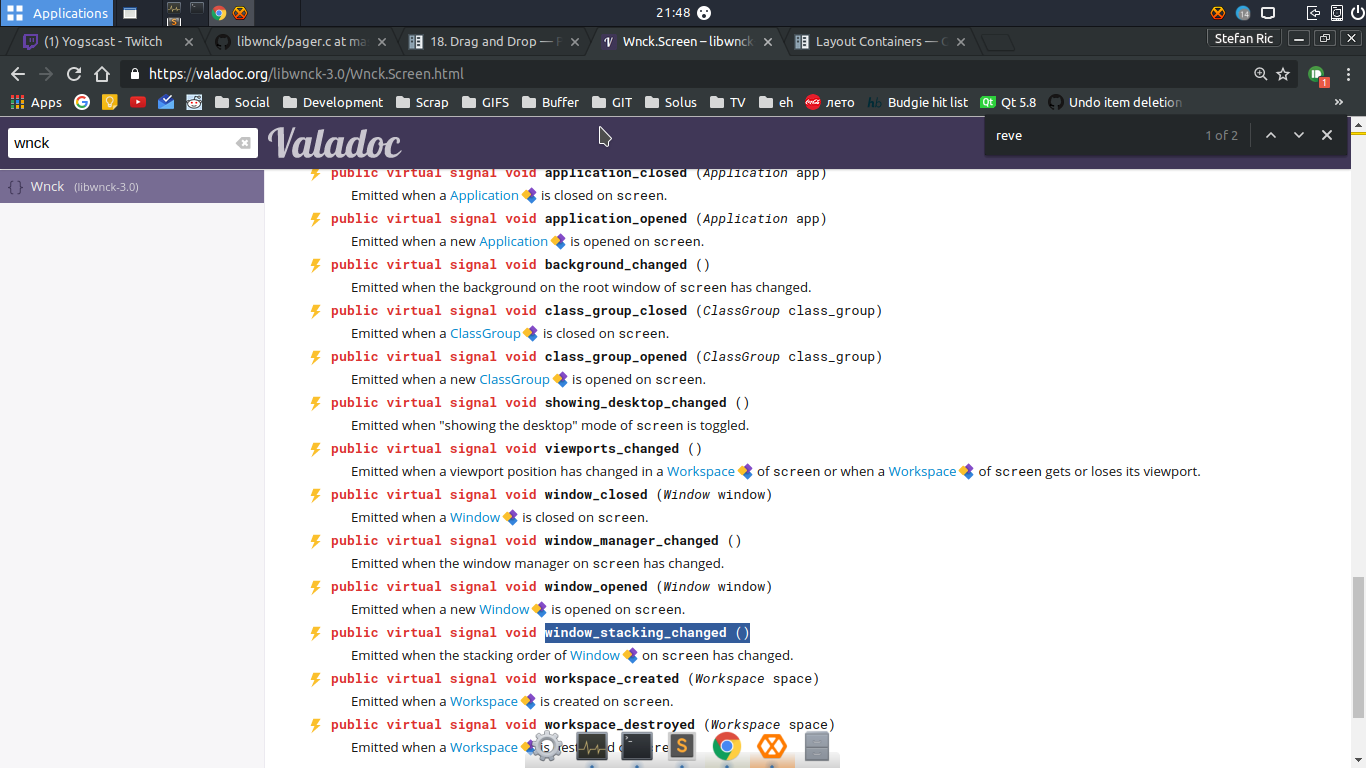The image size is (1366, 768).
Task: Bookmark this page with the star icon
Action: 1284,74
